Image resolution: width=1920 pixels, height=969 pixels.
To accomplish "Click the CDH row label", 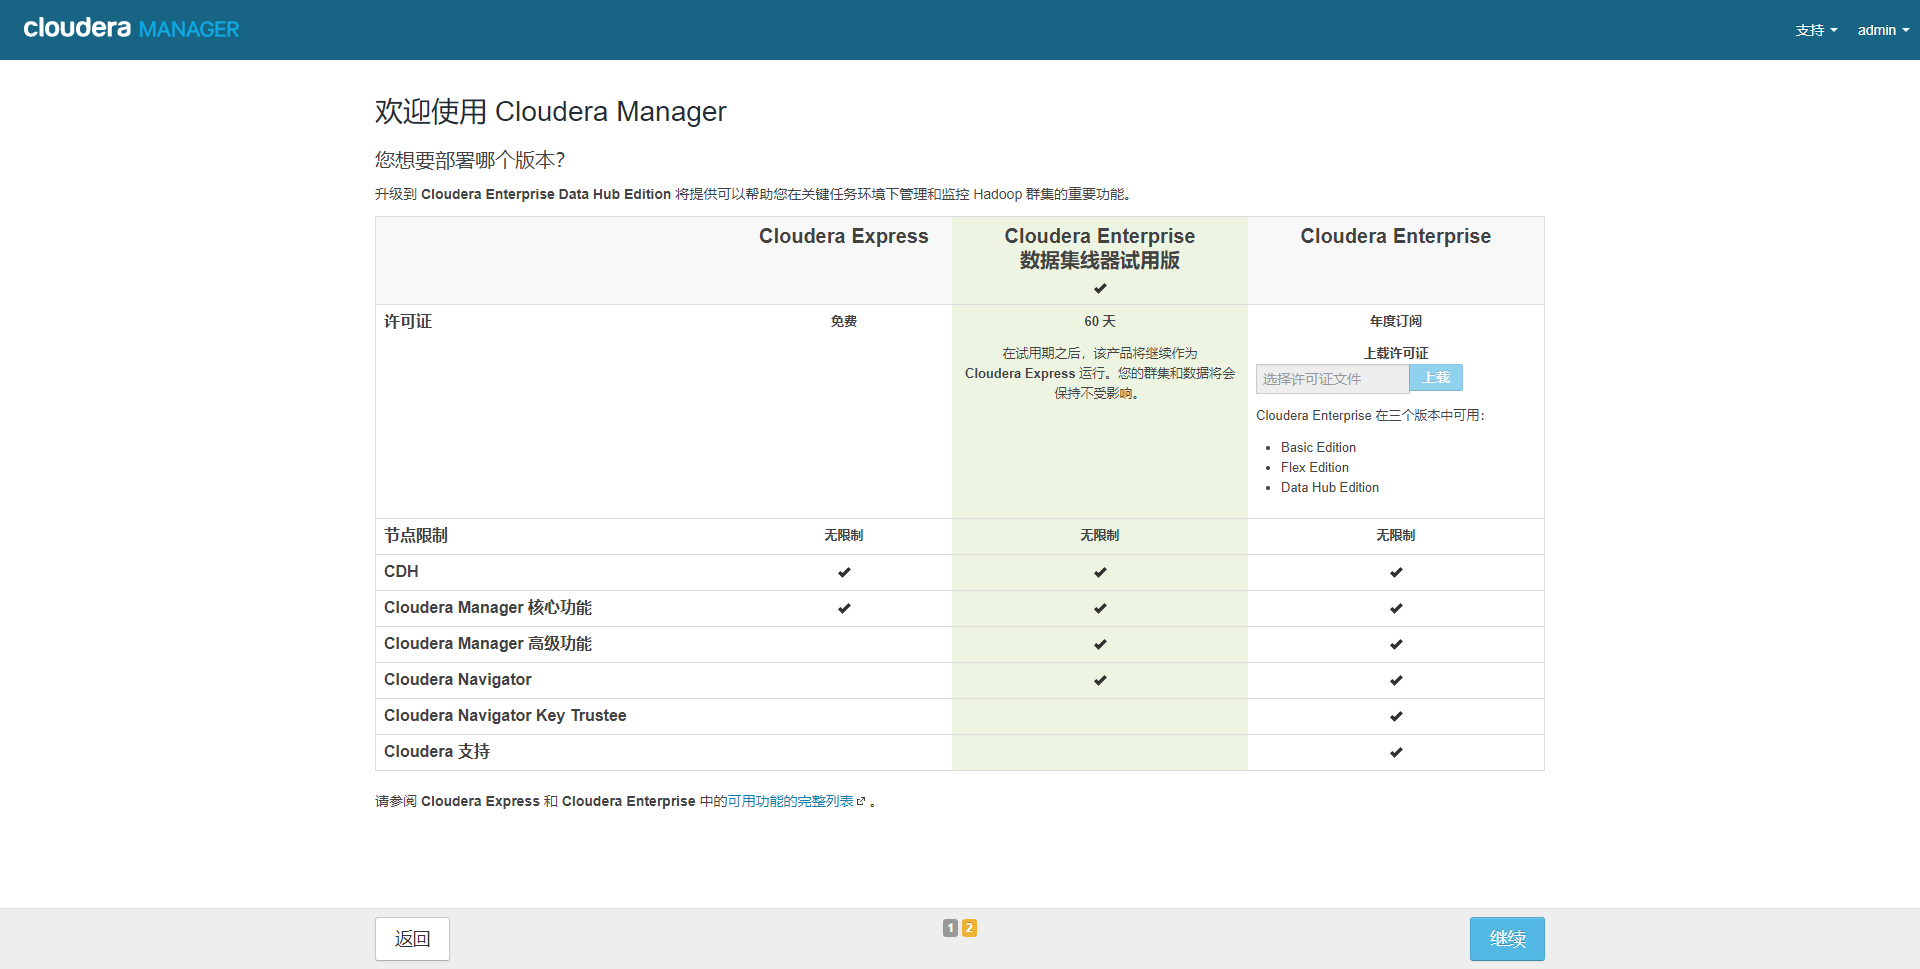I will pyautogui.click(x=401, y=571).
